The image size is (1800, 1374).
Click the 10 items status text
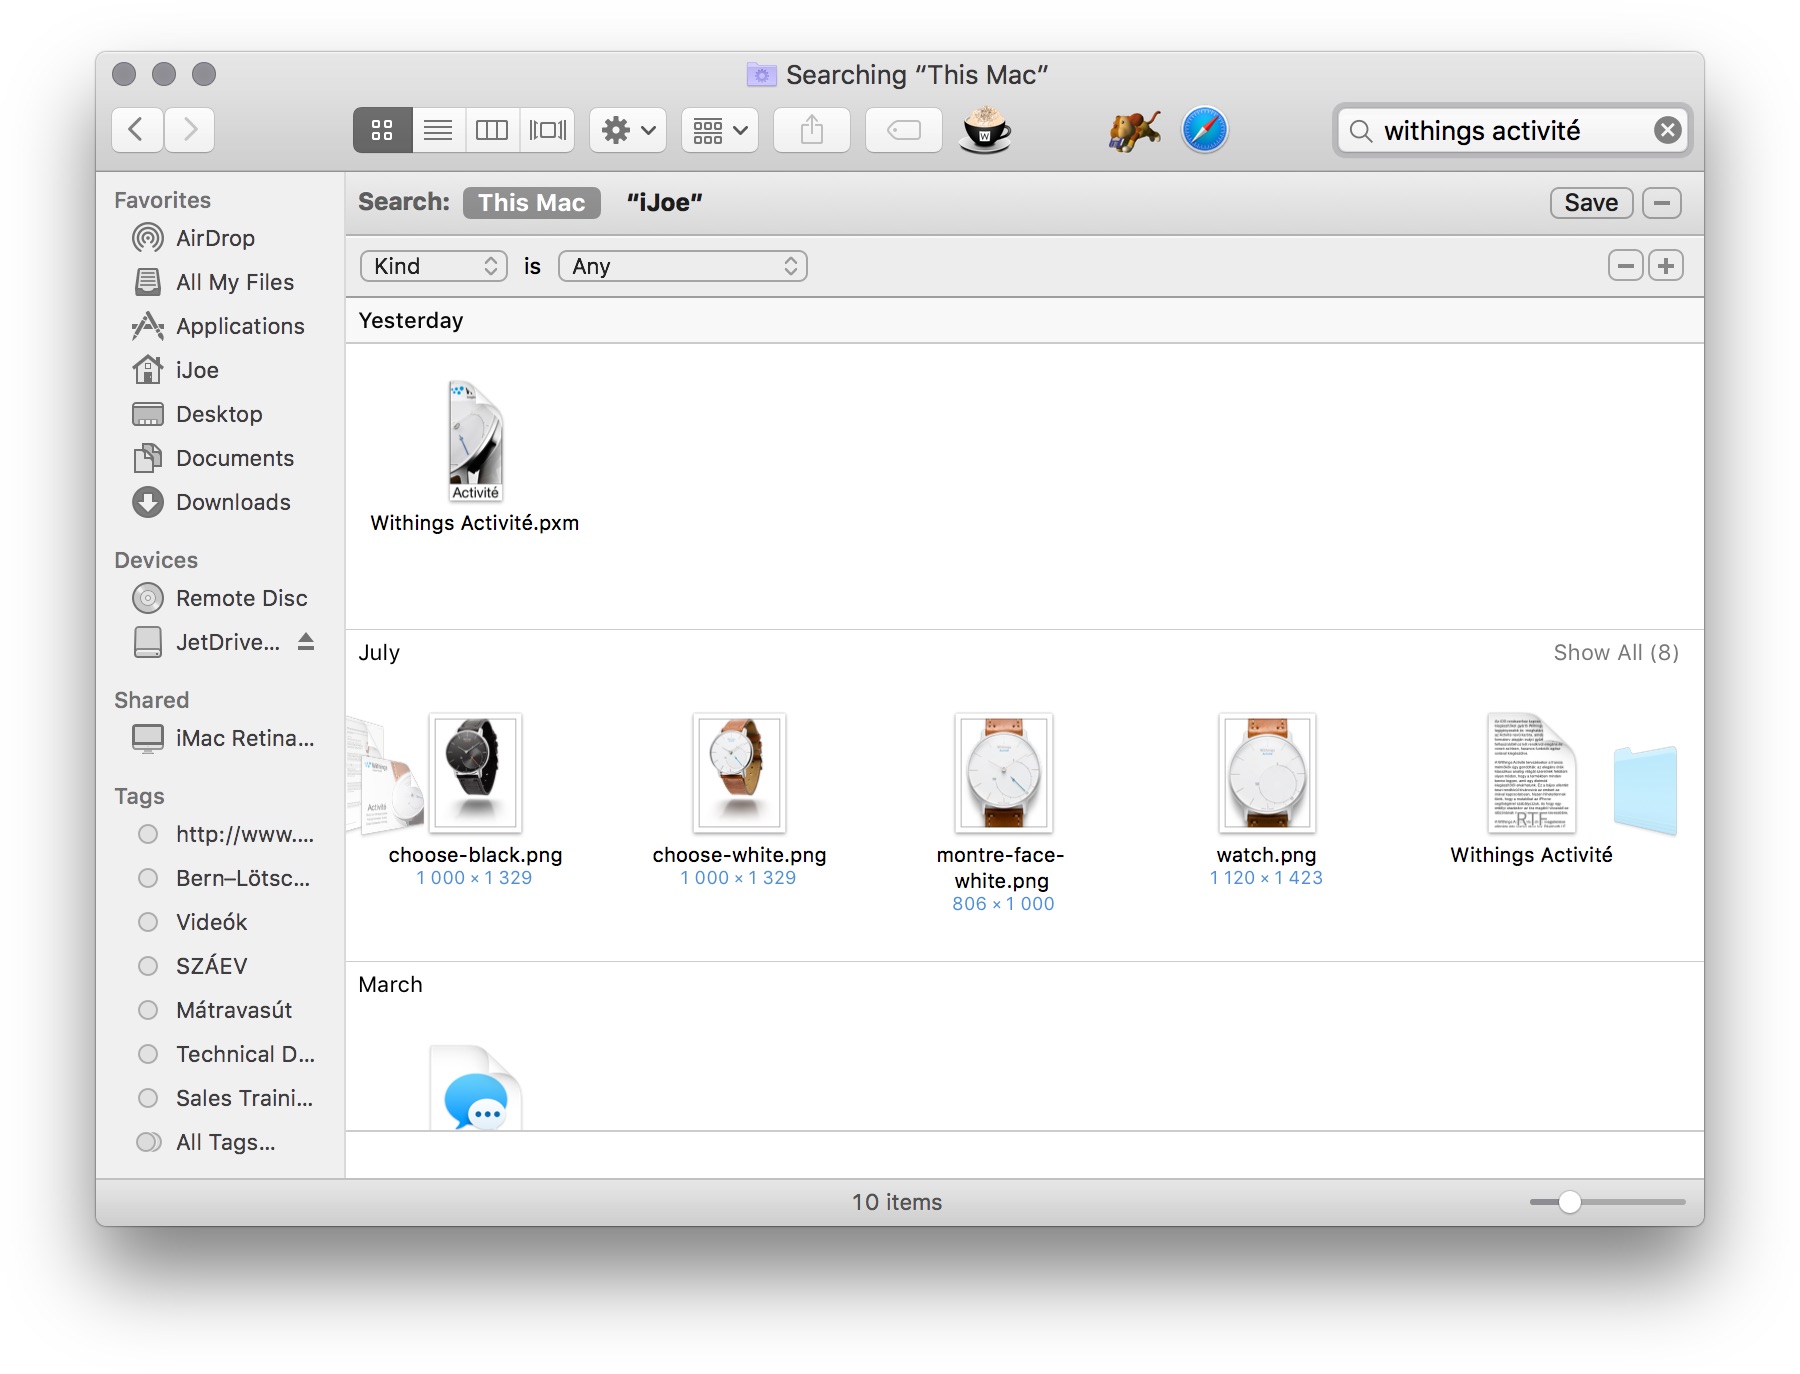(897, 1202)
